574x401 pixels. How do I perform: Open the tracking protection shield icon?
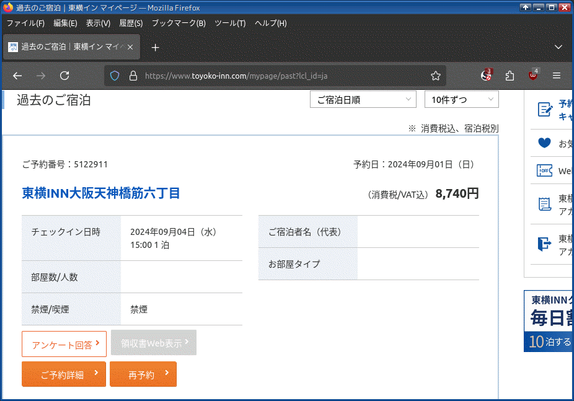tap(115, 76)
